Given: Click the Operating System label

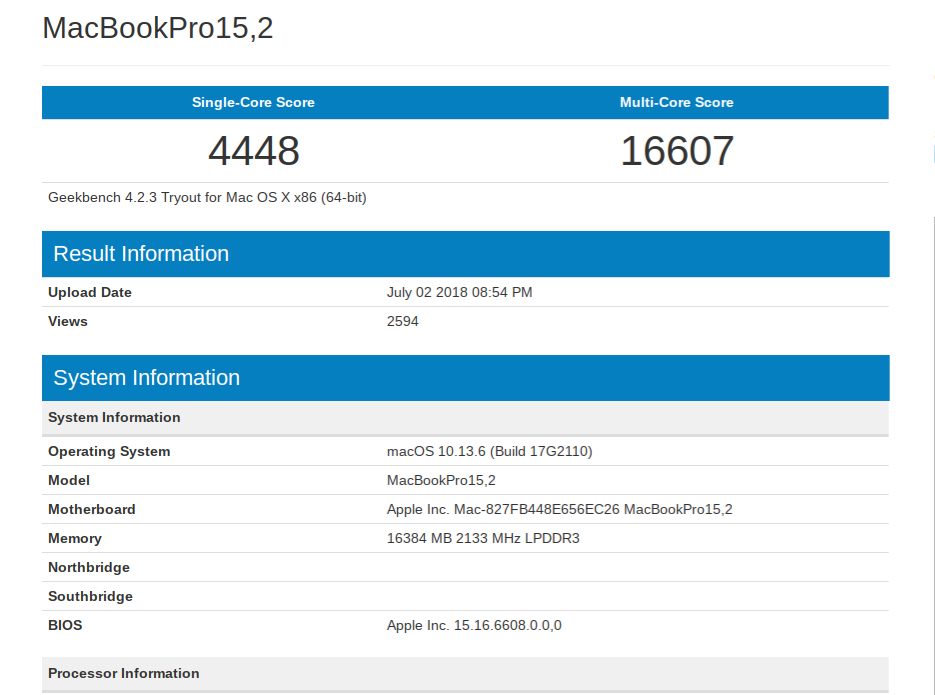Looking at the screenshot, I should pyautogui.click(x=109, y=452).
